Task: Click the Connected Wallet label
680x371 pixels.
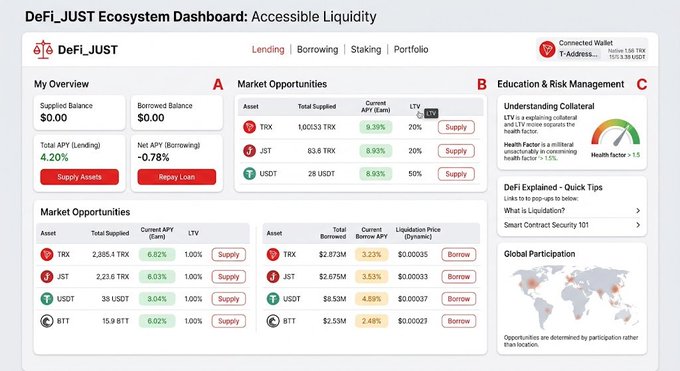Action: click(x=585, y=43)
